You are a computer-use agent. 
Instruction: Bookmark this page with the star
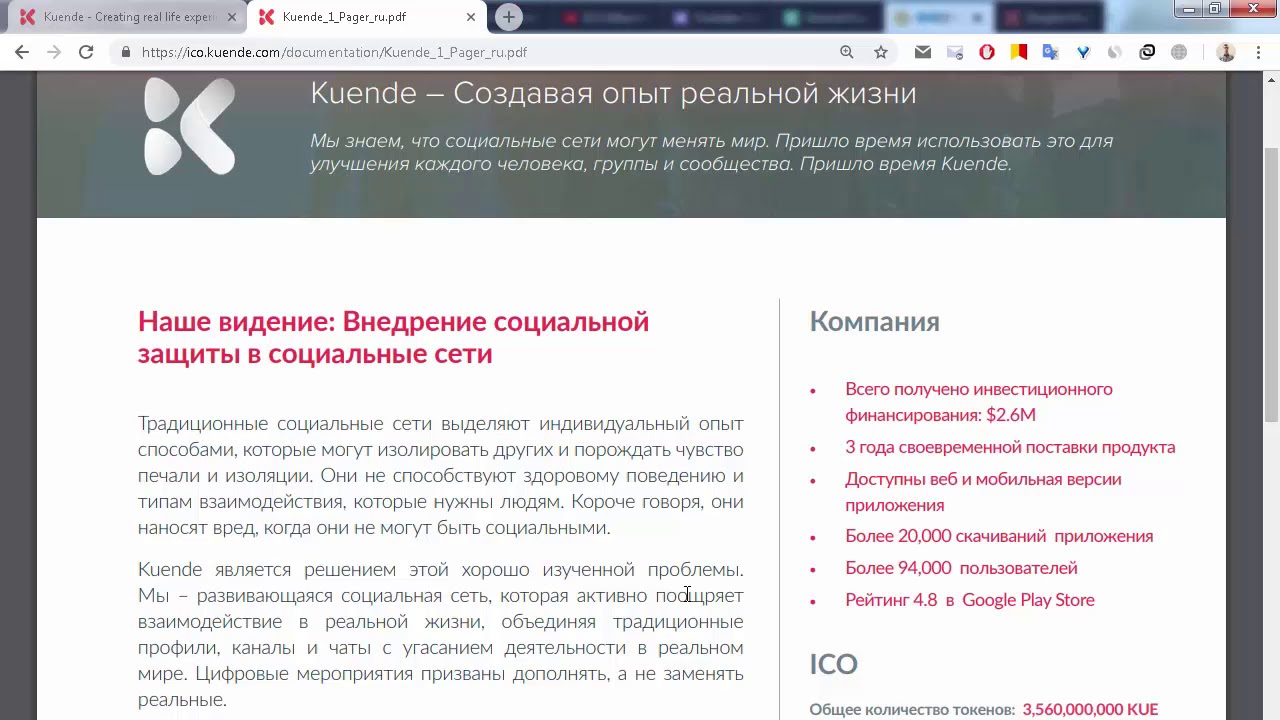[x=881, y=52]
